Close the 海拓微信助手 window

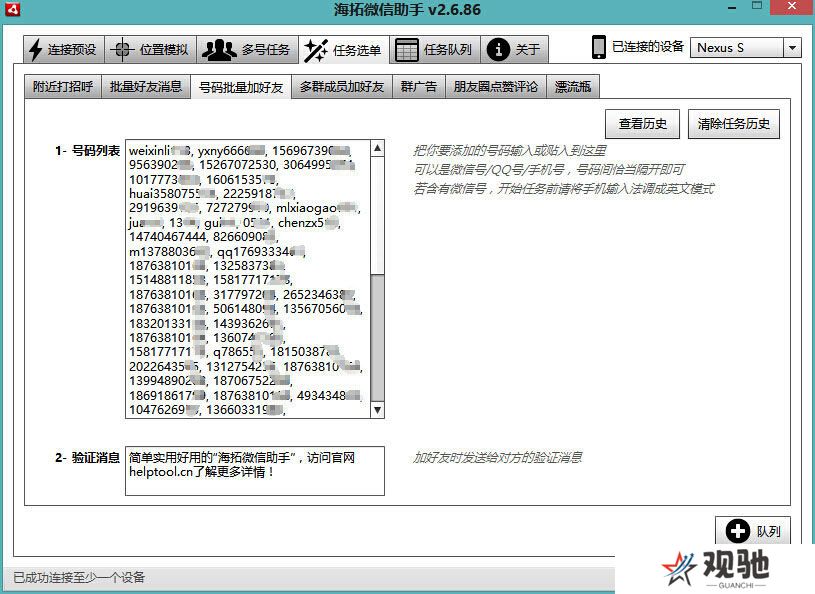[x=792, y=7]
